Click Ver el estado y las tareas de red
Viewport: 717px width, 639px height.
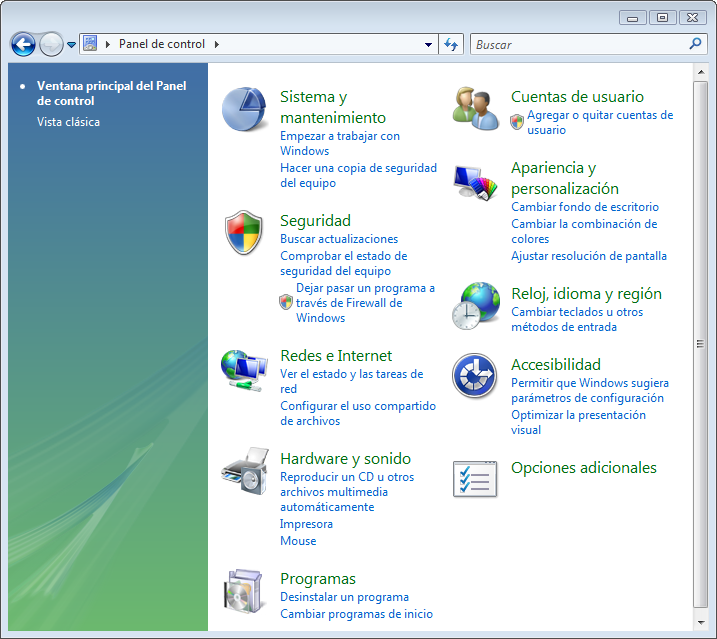point(352,381)
